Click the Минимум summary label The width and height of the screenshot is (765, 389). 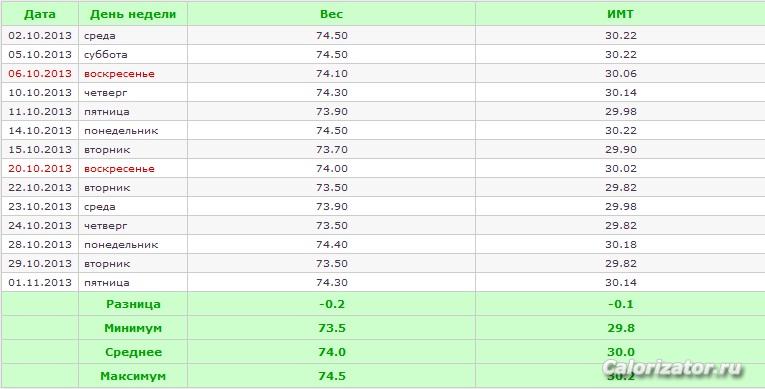tap(133, 328)
